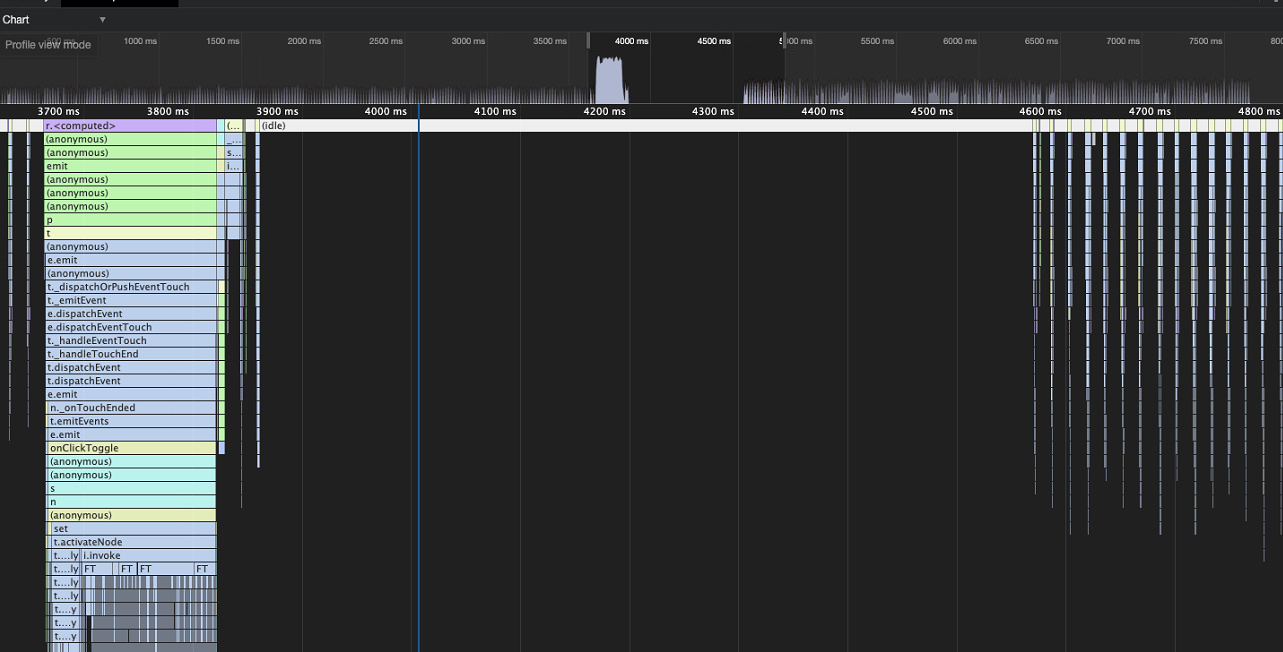1283x652 pixels.
Task: Click the 3800 ms ruler label
Action: pyautogui.click(x=167, y=111)
